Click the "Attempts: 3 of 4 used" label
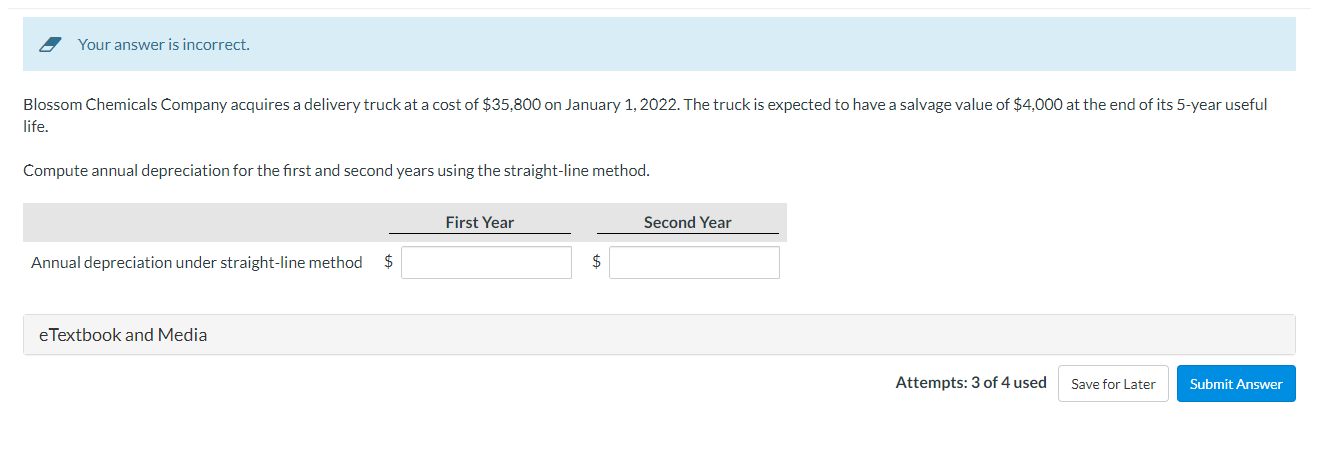Image resolution: width=1317 pixels, height=470 pixels. [970, 383]
